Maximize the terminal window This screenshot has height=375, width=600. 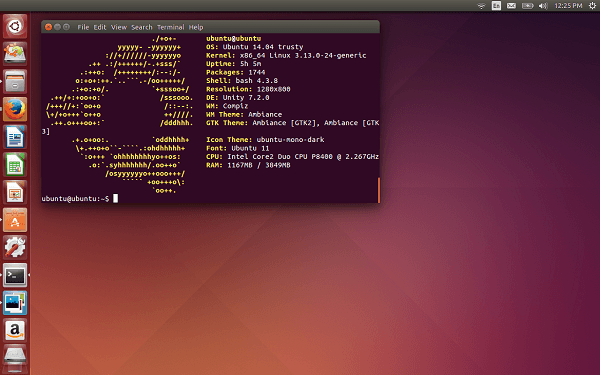pos(66,27)
